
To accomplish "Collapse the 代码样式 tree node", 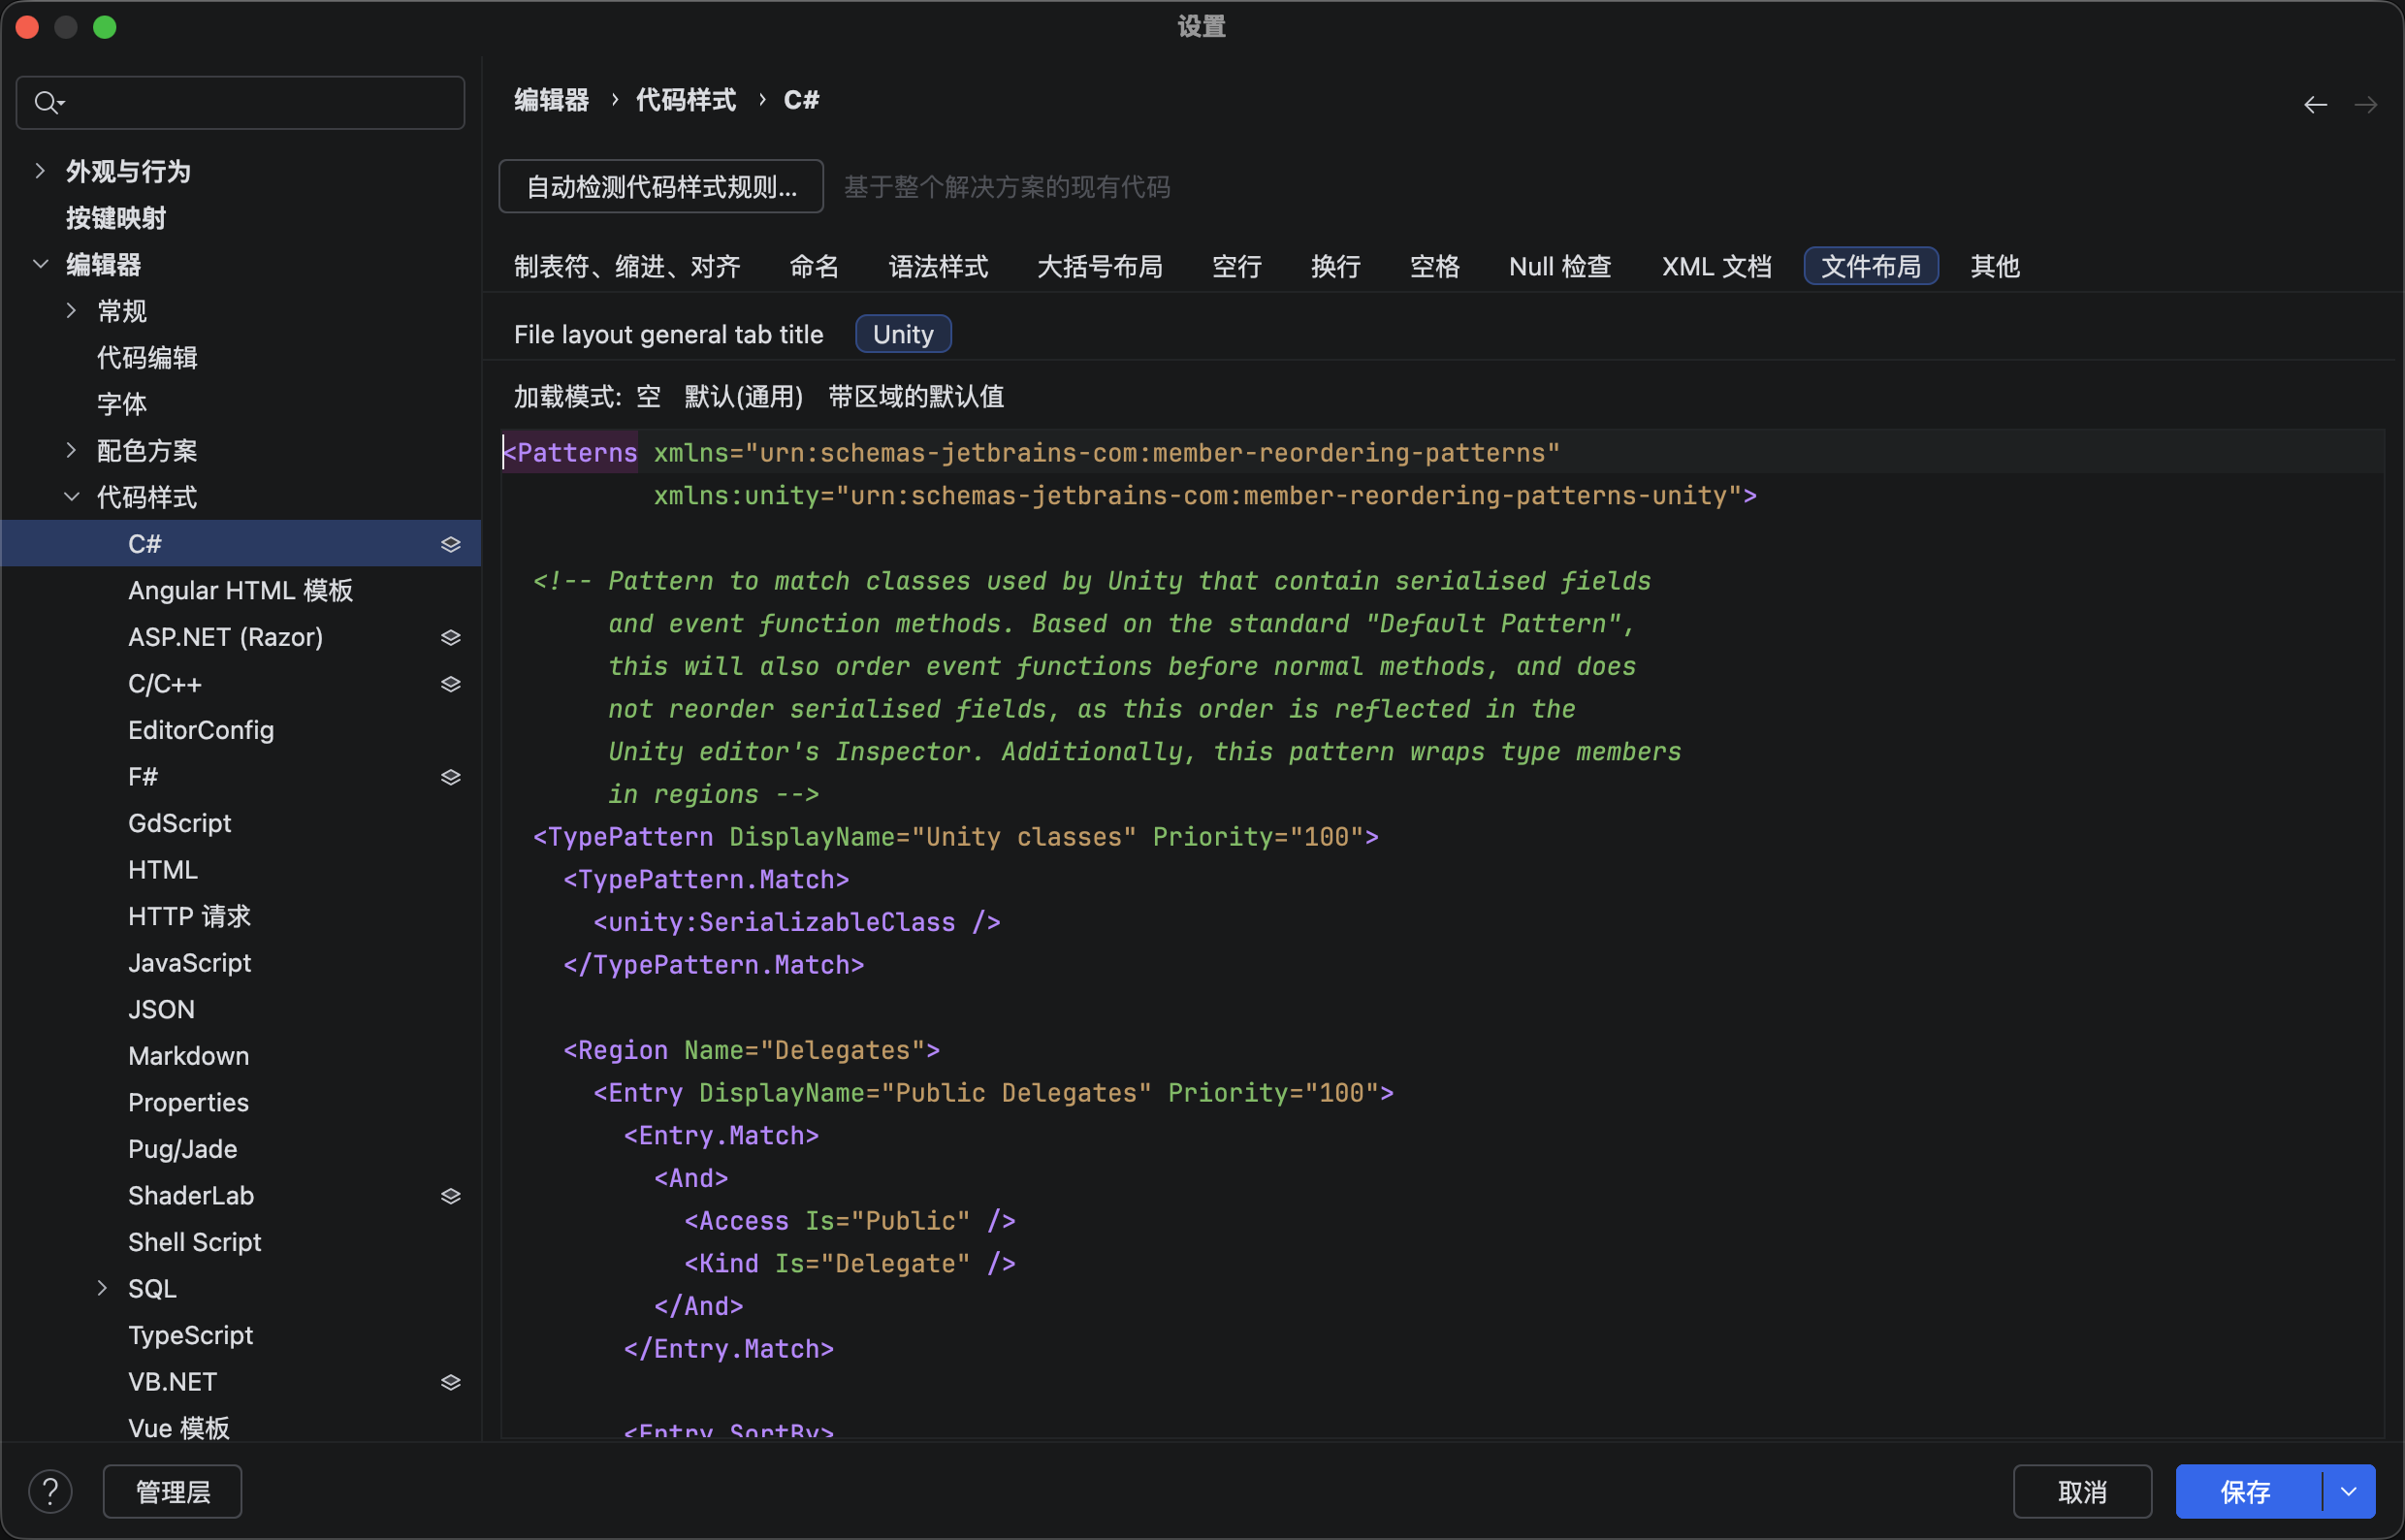I will (x=71, y=497).
